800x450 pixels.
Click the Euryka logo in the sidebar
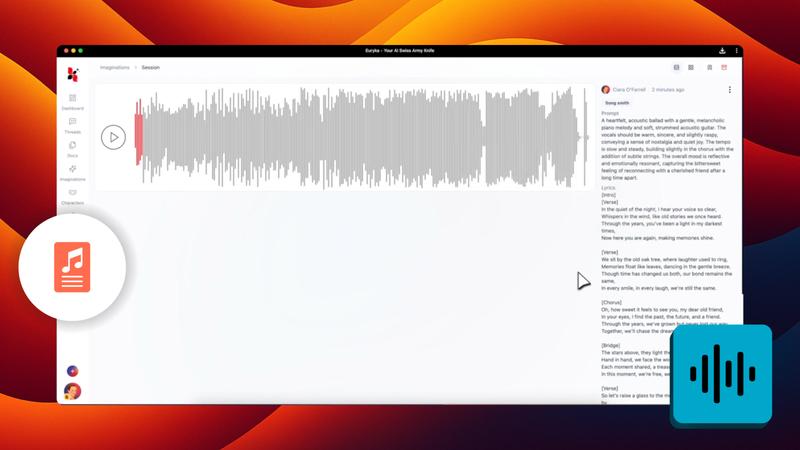tap(73, 74)
